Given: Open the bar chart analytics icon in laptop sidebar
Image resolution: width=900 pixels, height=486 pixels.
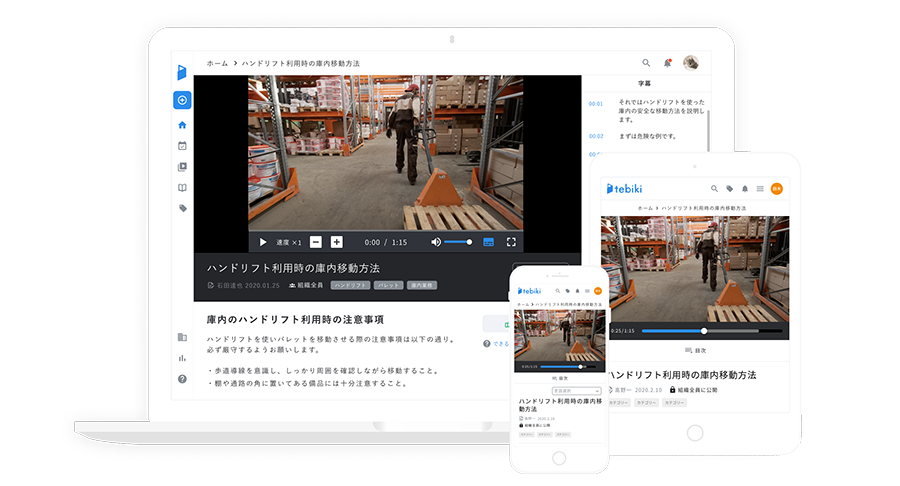Looking at the screenshot, I should [x=182, y=358].
